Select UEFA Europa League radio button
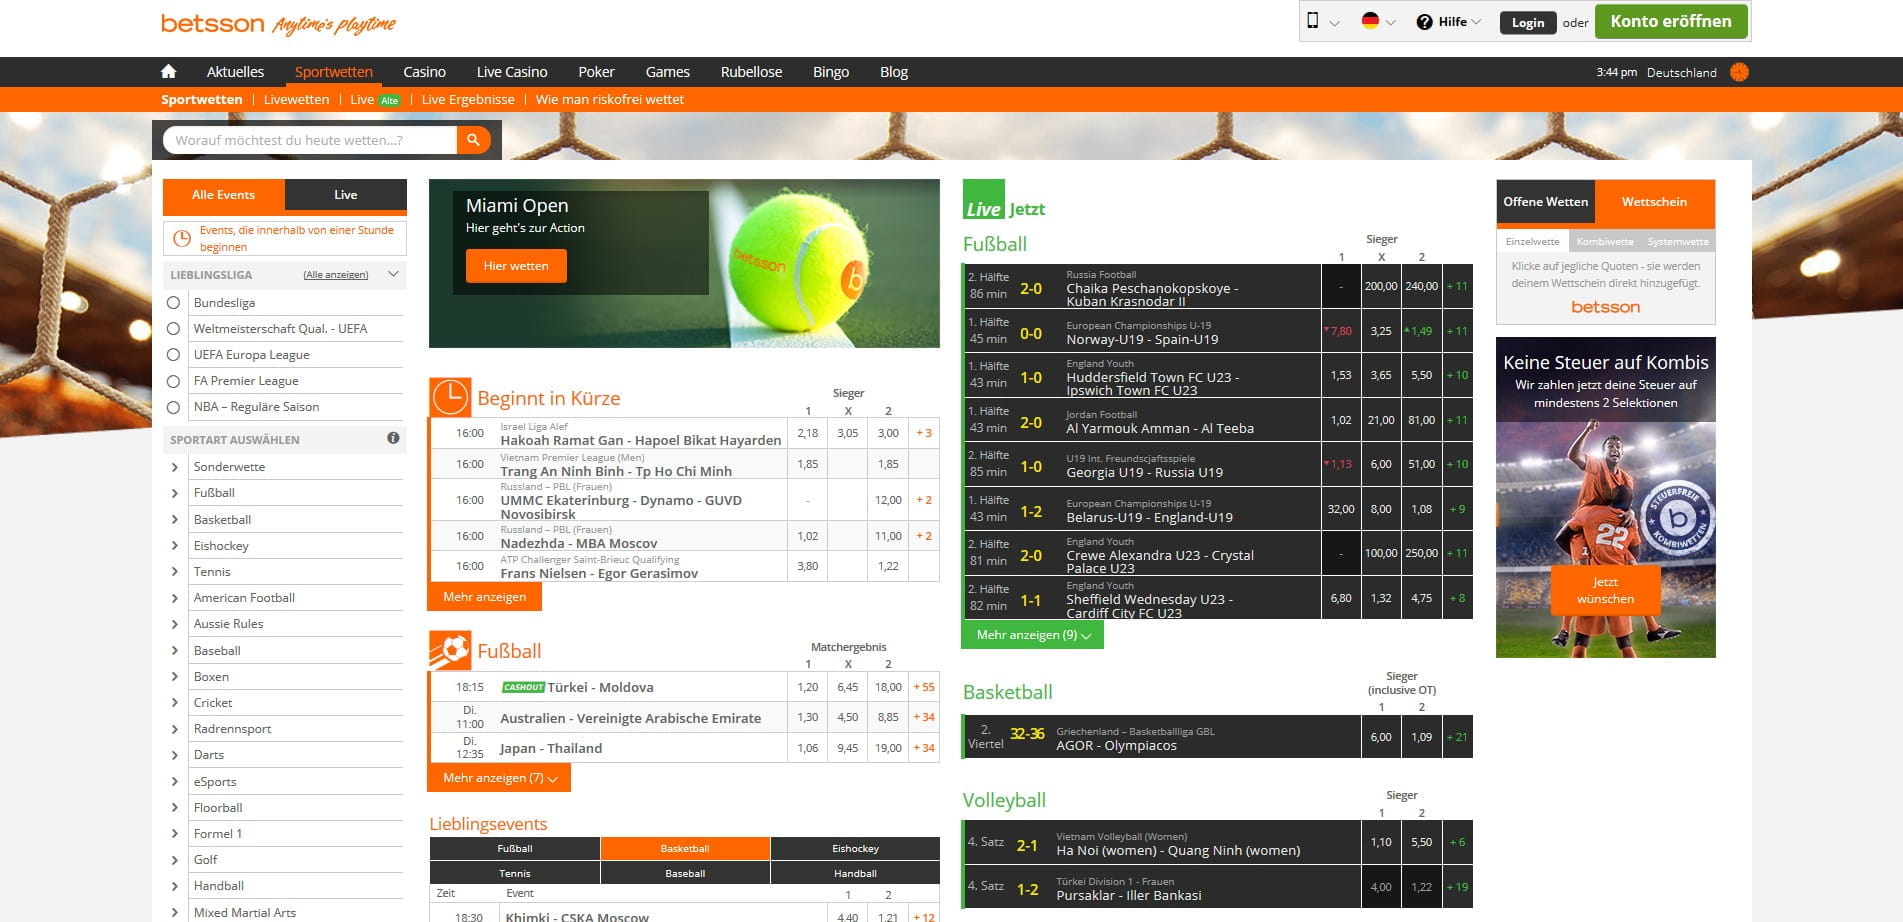This screenshot has width=1903, height=922. [x=173, y=354]
